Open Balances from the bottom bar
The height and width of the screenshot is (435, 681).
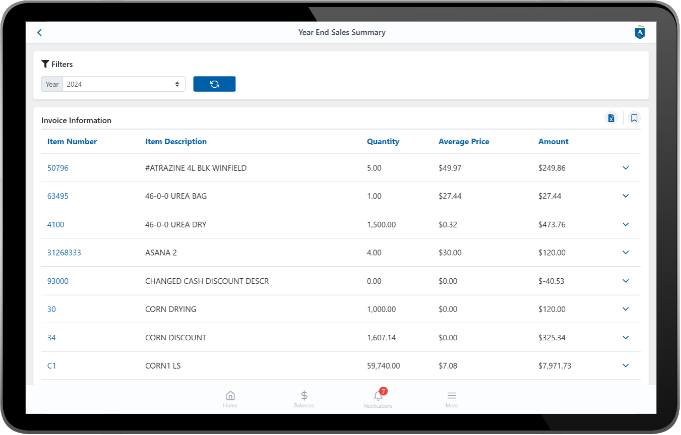[x=304, y=398]
